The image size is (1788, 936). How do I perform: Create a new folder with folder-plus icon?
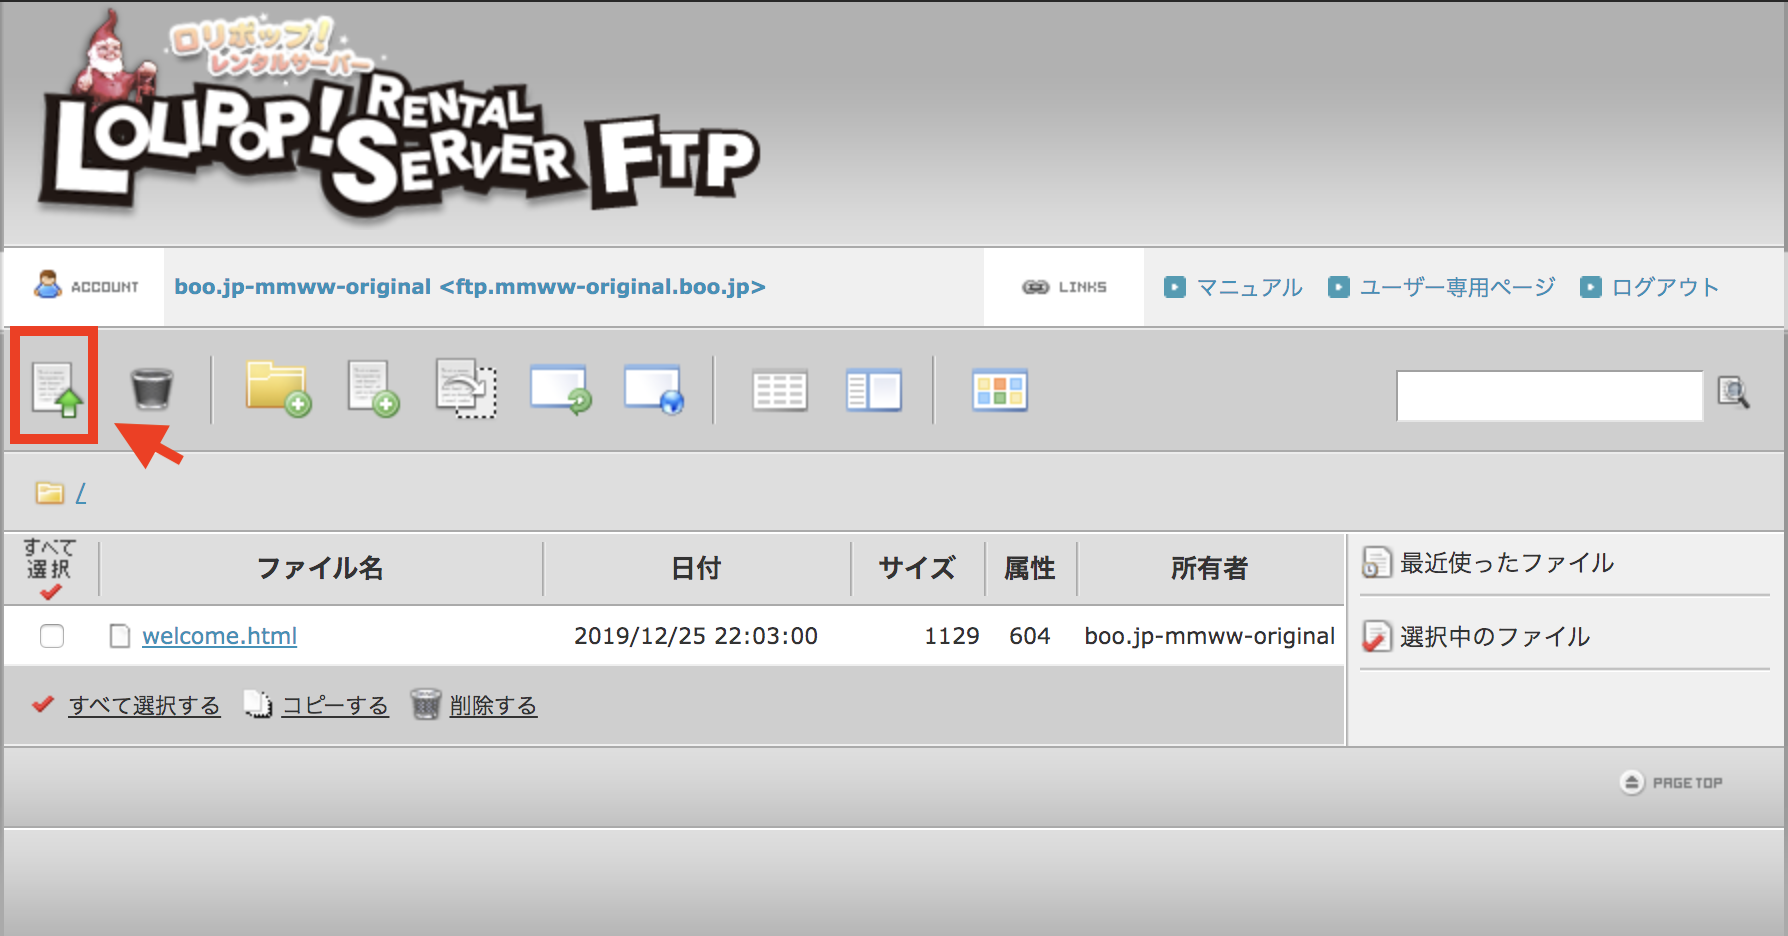pos(278,389)
